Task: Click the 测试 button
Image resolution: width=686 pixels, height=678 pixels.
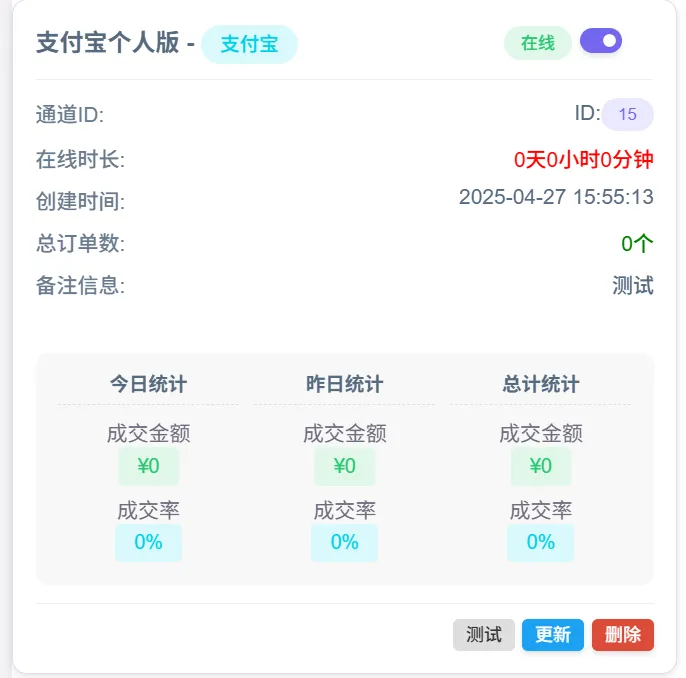Action: (484, 635)
